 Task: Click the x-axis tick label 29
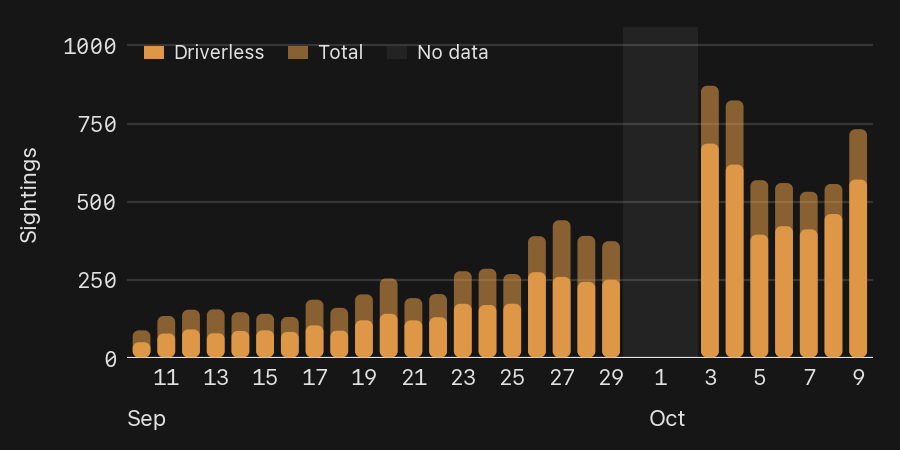pos(611,378)
